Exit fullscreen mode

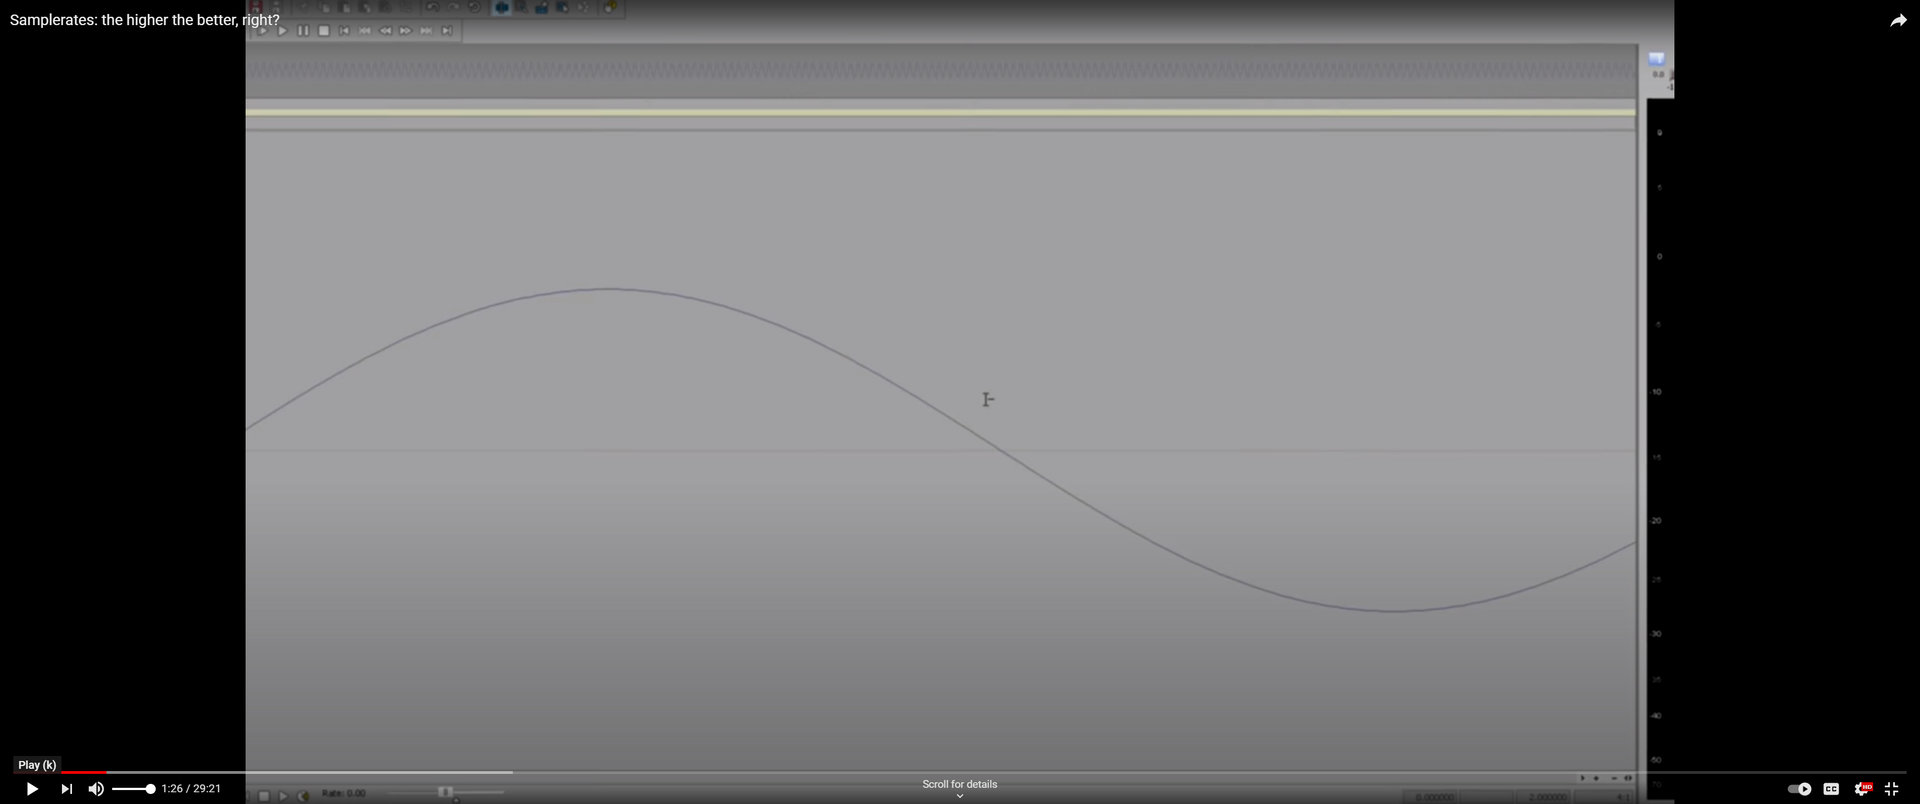[x=1891, y=789]
